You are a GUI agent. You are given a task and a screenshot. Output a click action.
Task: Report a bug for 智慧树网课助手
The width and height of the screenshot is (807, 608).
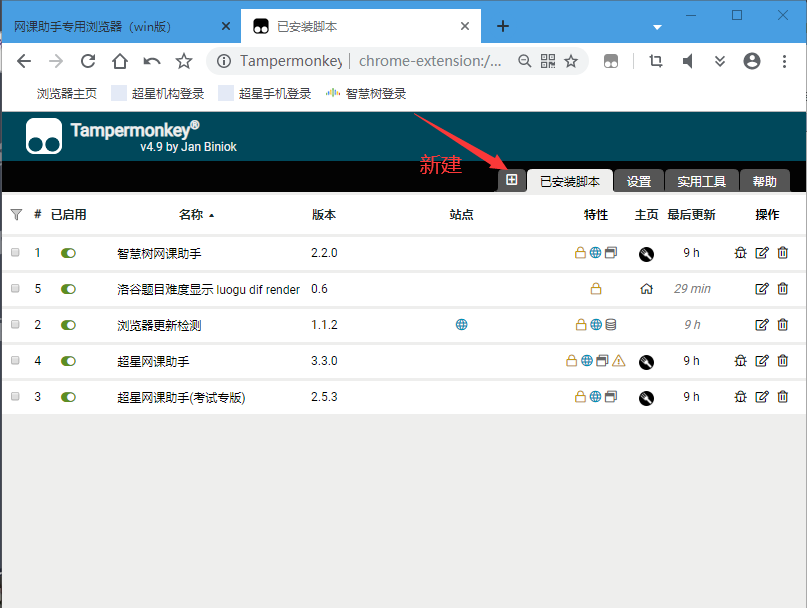740,253
